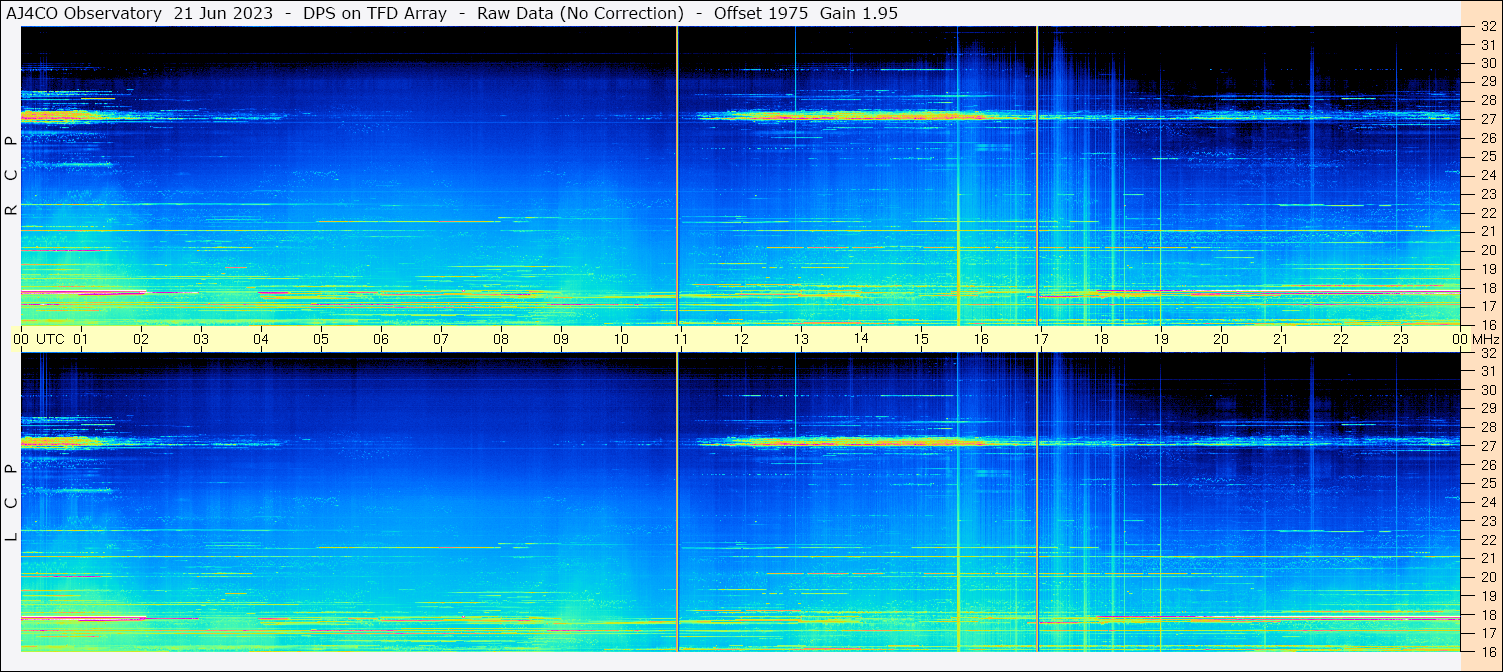
Task: Click the 17 UTC hour label
Action: coord(1041,339)
